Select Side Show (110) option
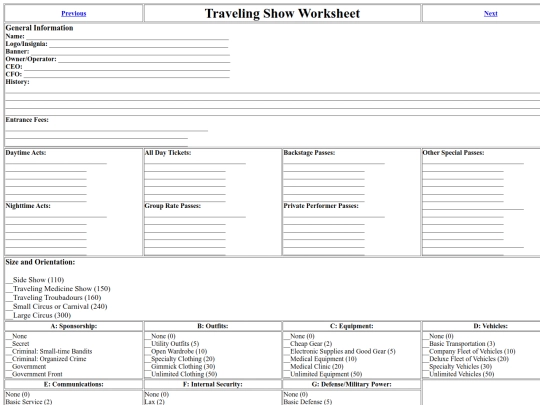The width and height of the screenshot is (540, 405). coord(35,280)
